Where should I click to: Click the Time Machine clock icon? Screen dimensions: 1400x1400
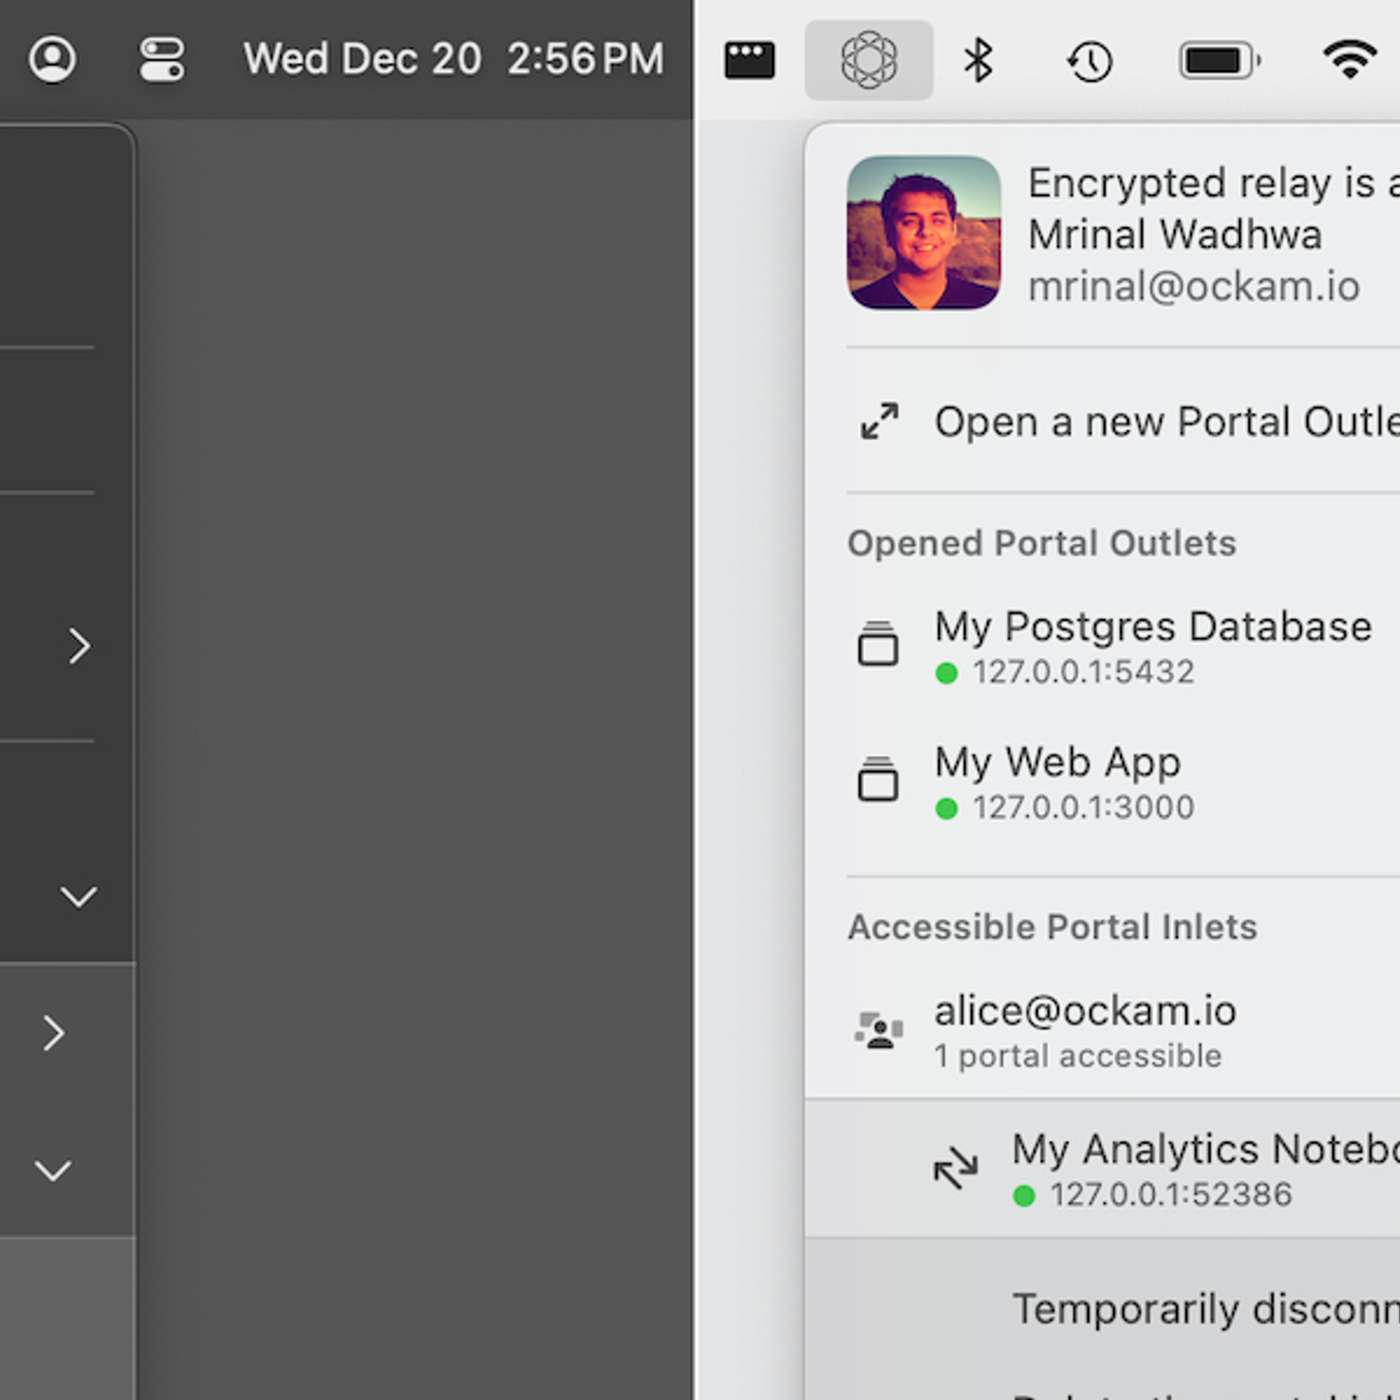pyautogui.click(x=1089, y=61)
